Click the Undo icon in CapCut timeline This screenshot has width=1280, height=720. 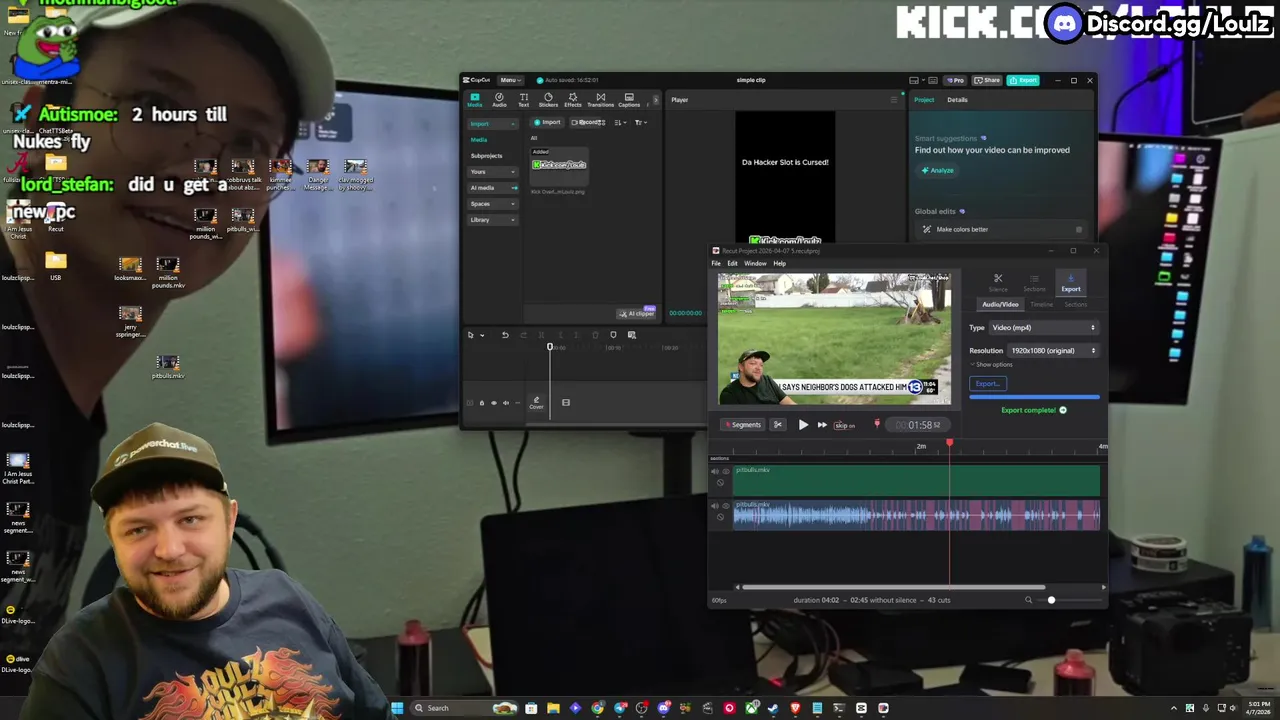pos(505,335)
